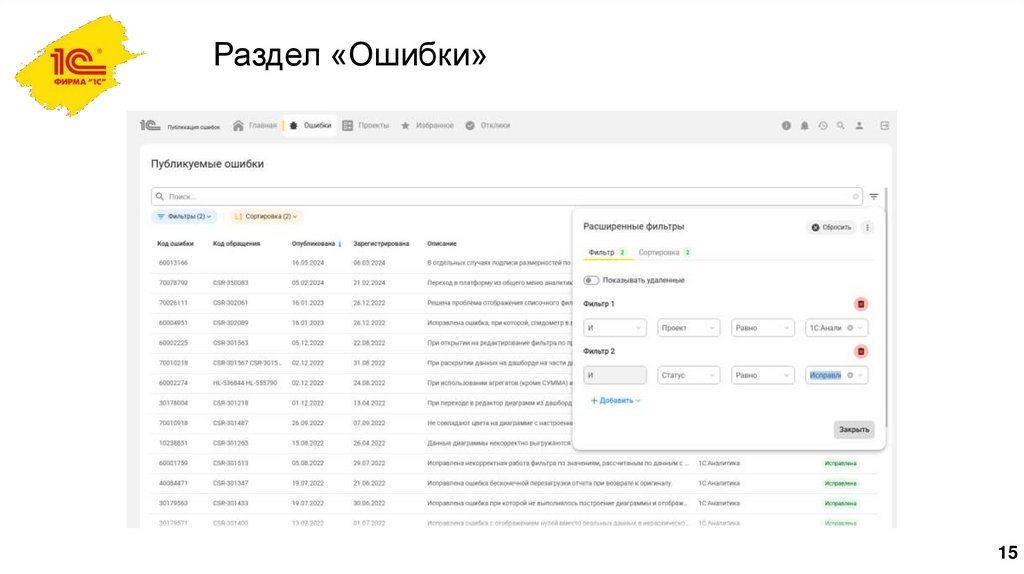Select error code 70078792
Image resolution: width=1024 pixels, height=574 pixels.
pyautogui.click(x=173, y=283)
